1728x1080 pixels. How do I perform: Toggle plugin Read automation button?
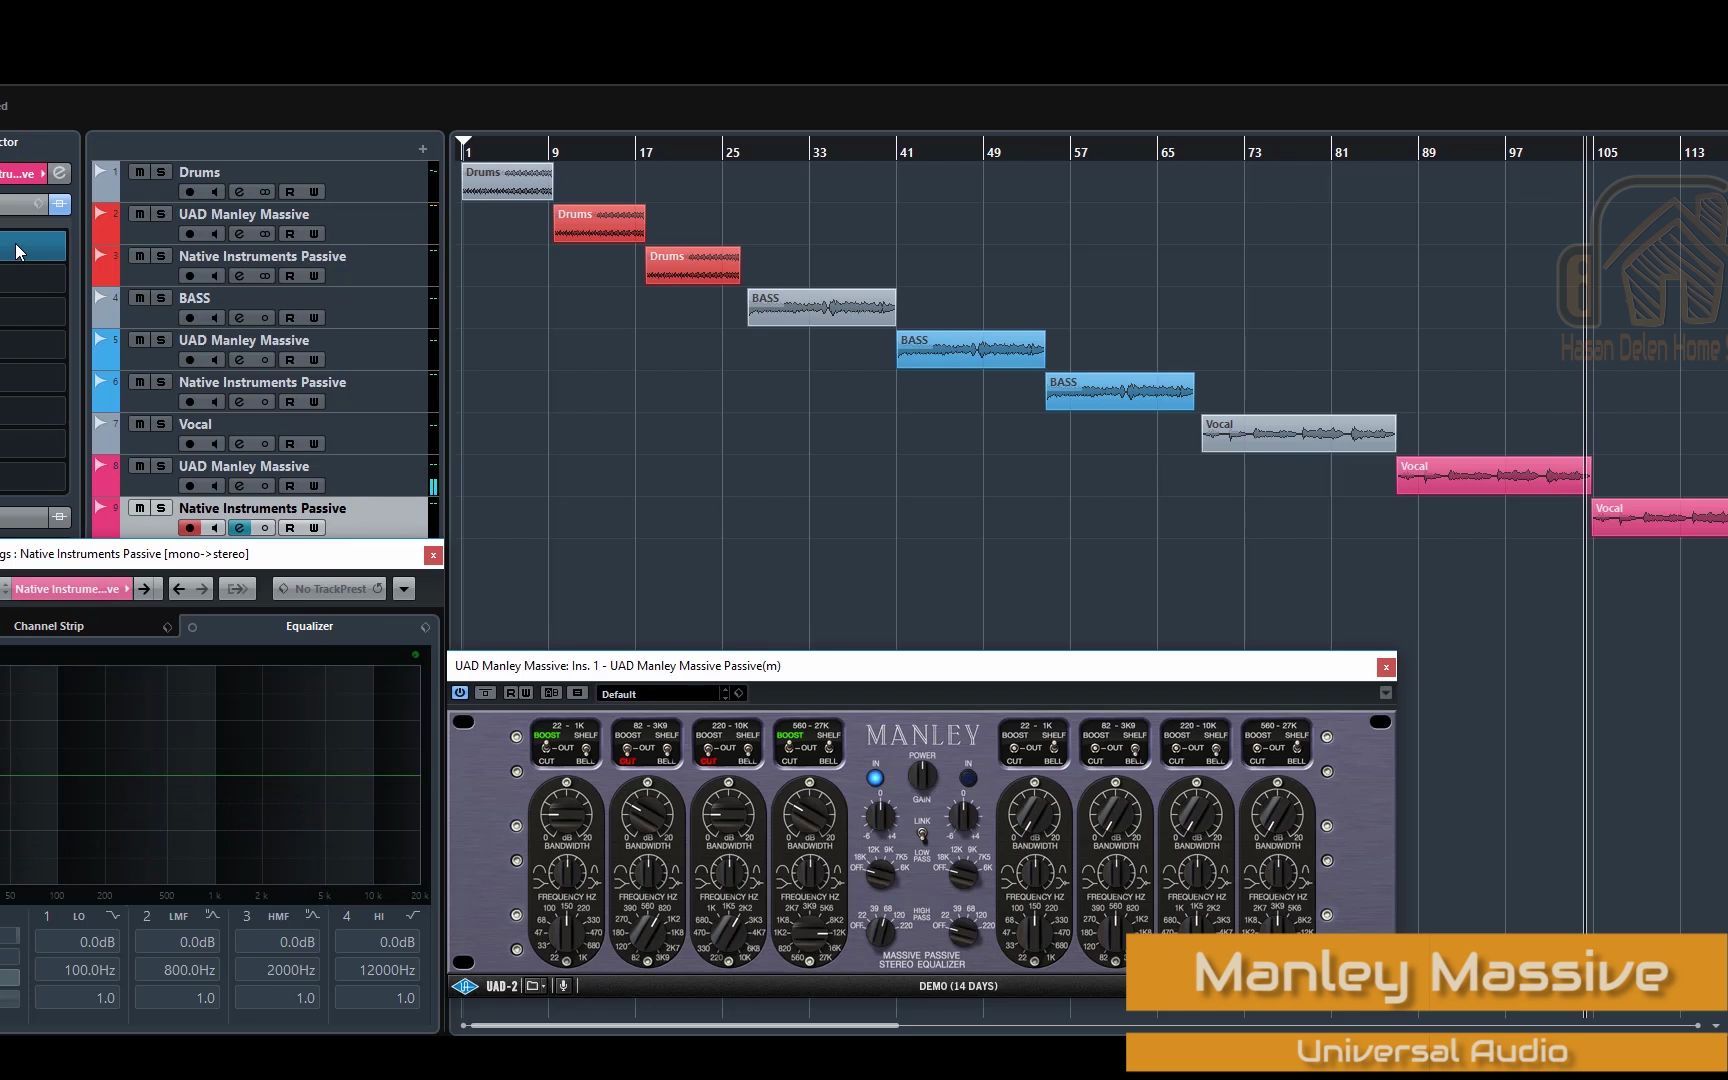(x=511, y=693)
